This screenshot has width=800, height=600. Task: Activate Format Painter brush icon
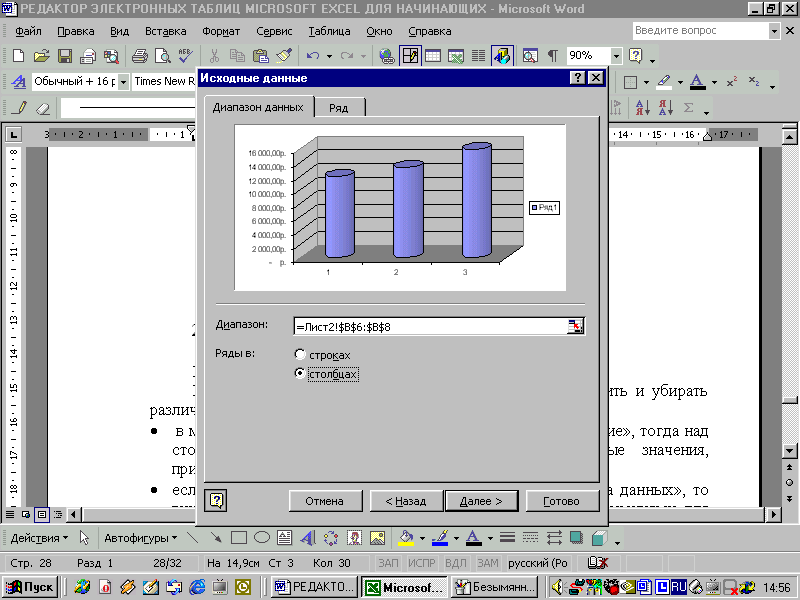[x=284, y=56]
